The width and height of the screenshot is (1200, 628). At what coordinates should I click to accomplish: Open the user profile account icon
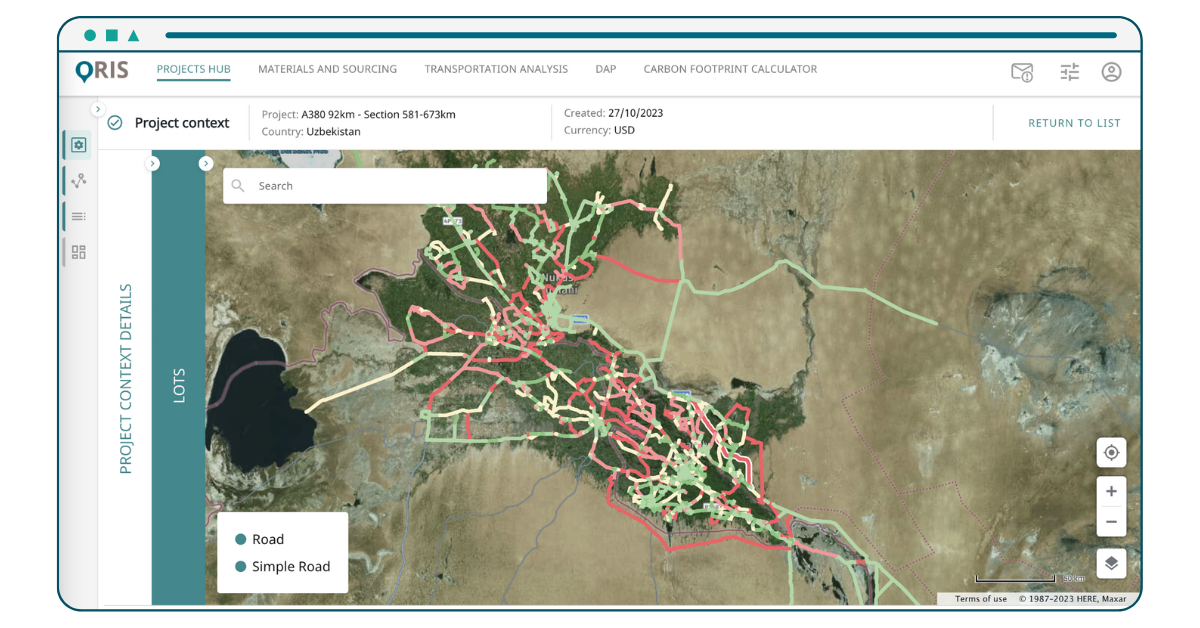click(1111, 72)
